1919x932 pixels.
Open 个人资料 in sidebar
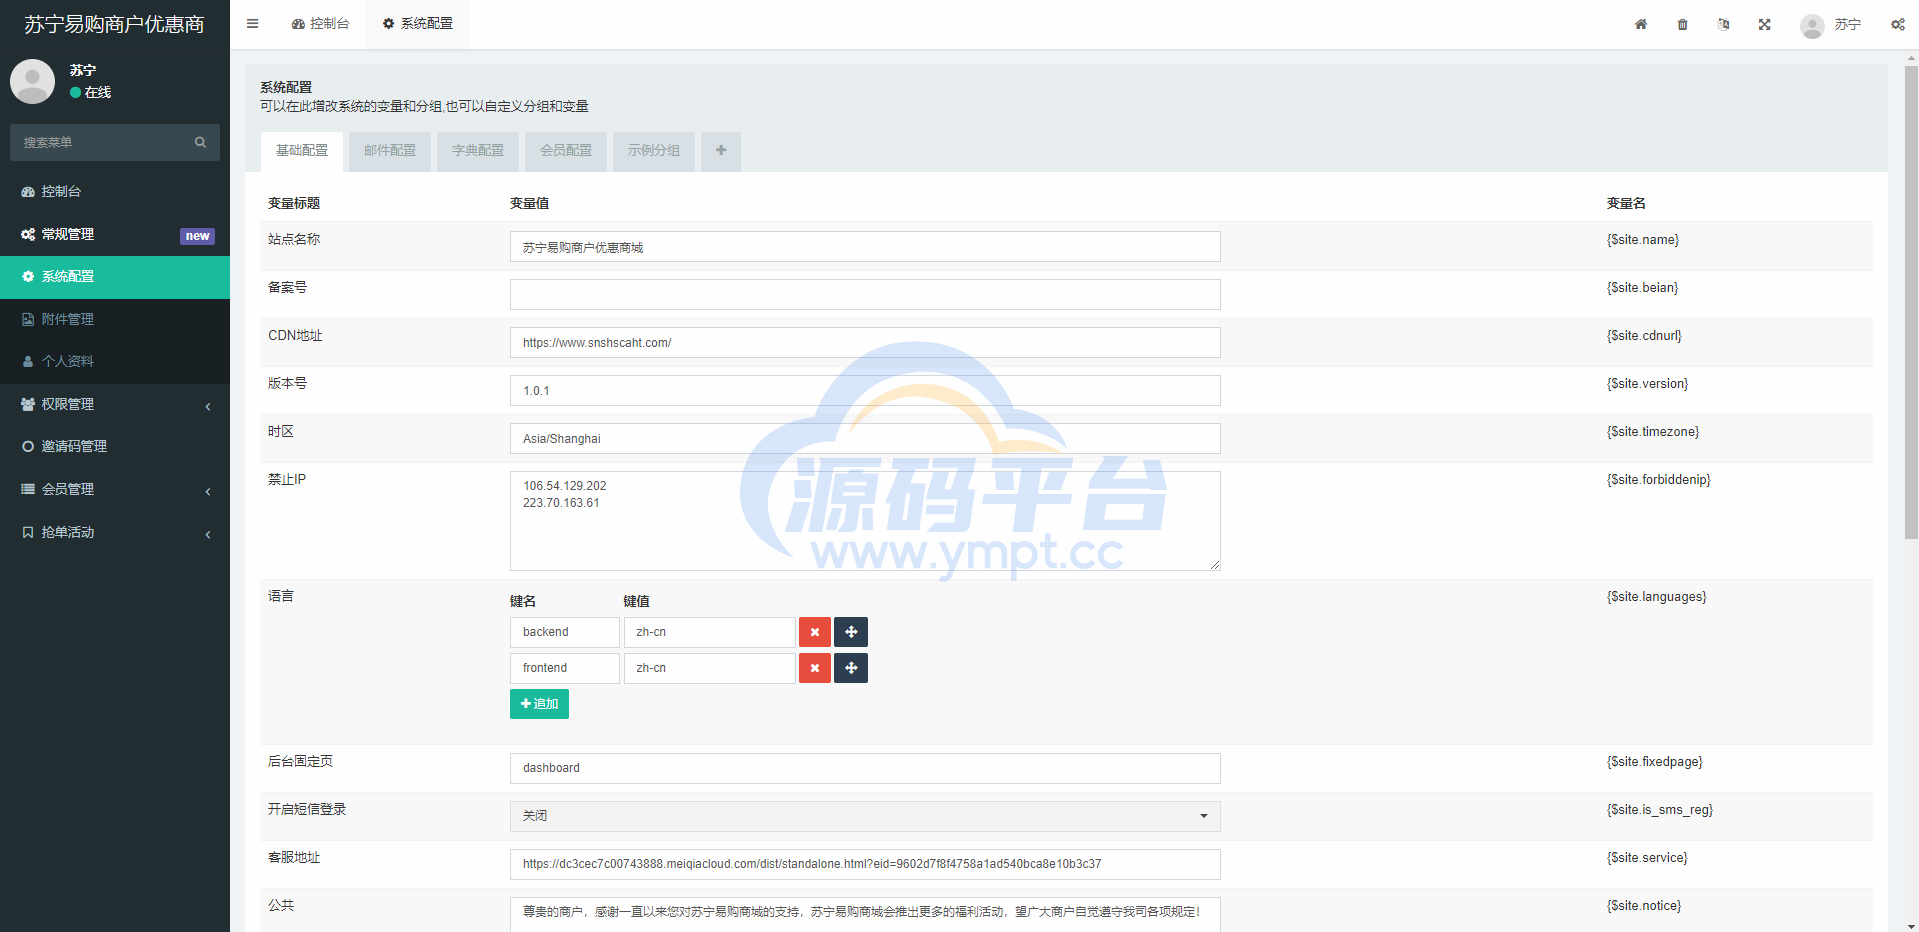(x=115, y=361)
